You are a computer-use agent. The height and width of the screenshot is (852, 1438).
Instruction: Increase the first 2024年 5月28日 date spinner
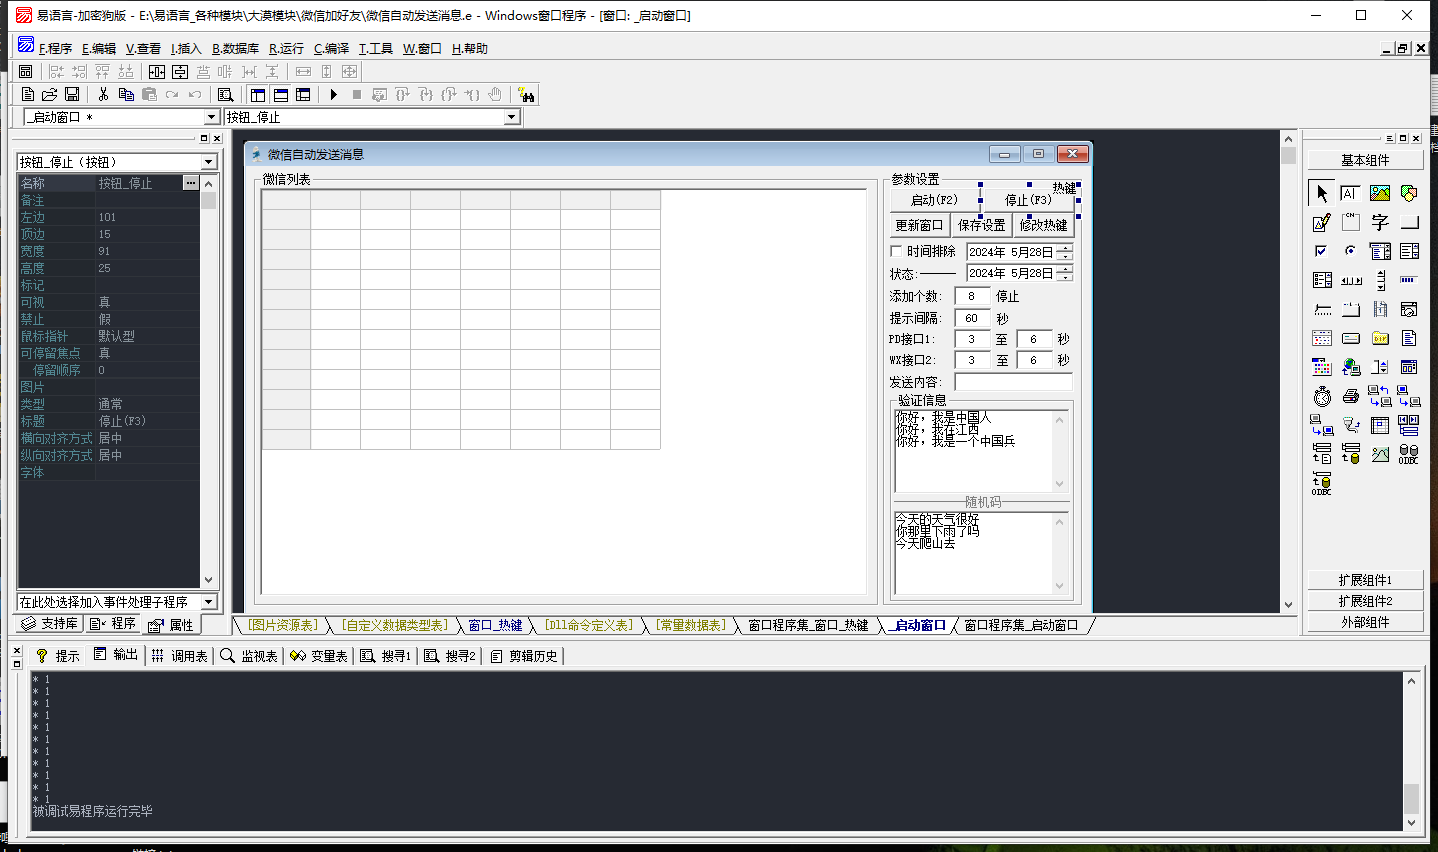click(1064, 248)
